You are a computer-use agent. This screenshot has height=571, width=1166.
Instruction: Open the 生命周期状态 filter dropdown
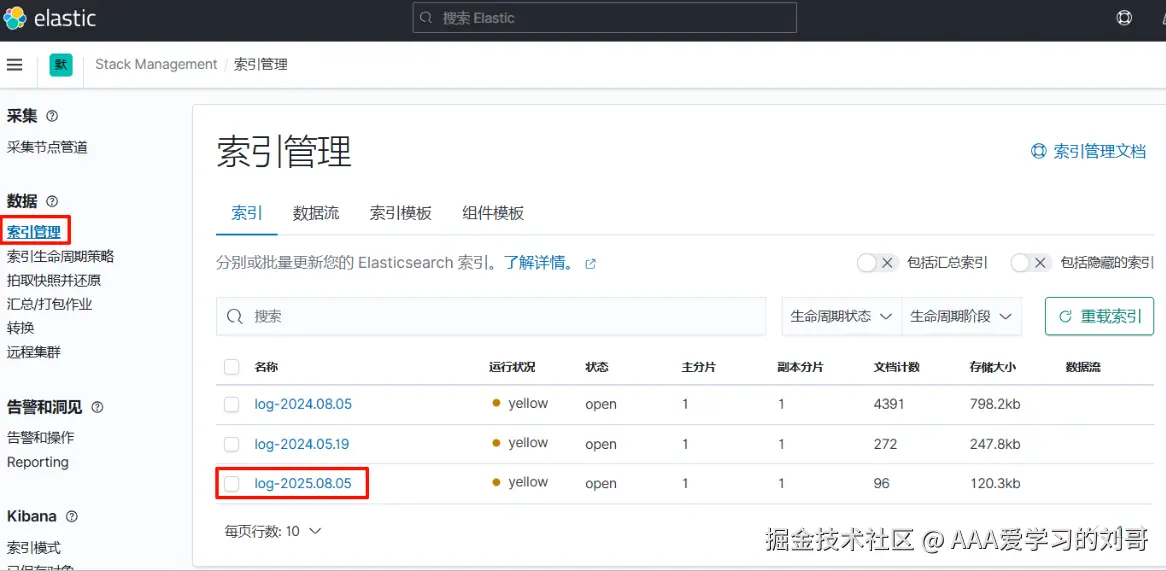841,316
